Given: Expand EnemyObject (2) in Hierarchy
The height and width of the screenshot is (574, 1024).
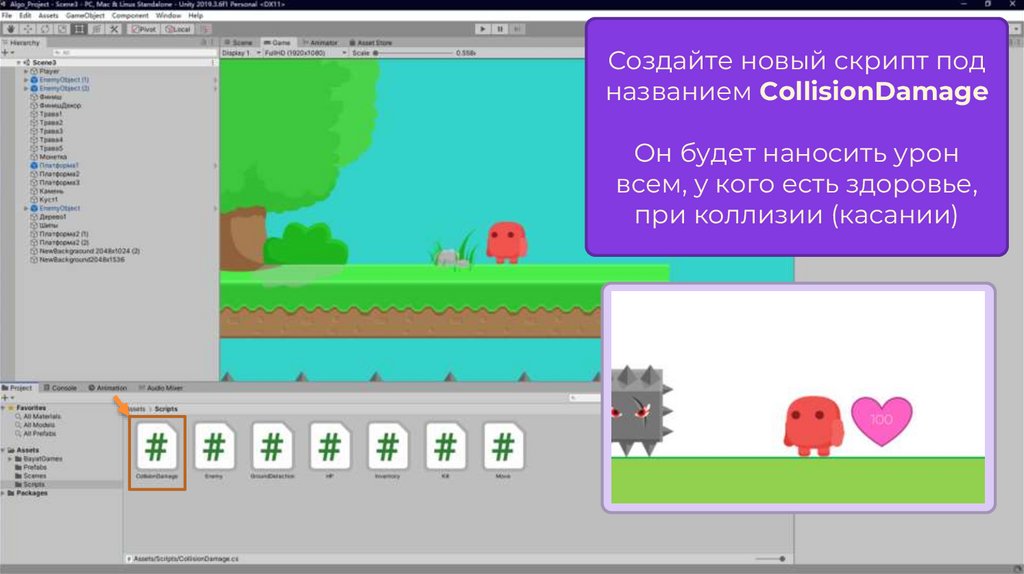Looking at the screenshot, I should 26,88.
